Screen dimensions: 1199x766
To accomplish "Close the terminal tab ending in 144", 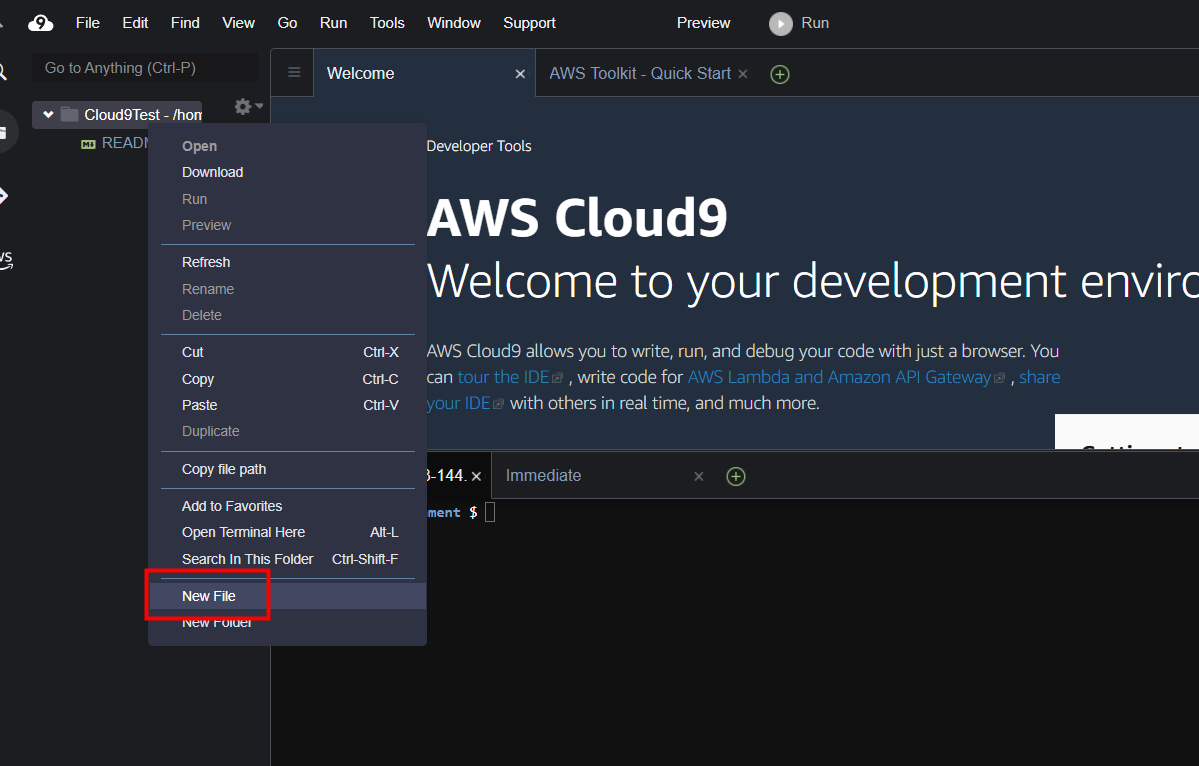I will (x=476, y=476).
